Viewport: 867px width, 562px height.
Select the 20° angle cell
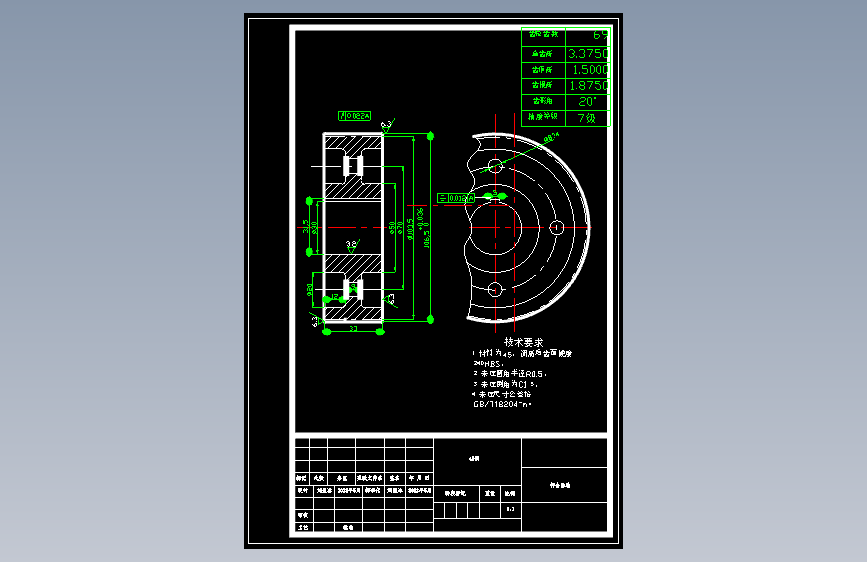[x=587, y=102]
